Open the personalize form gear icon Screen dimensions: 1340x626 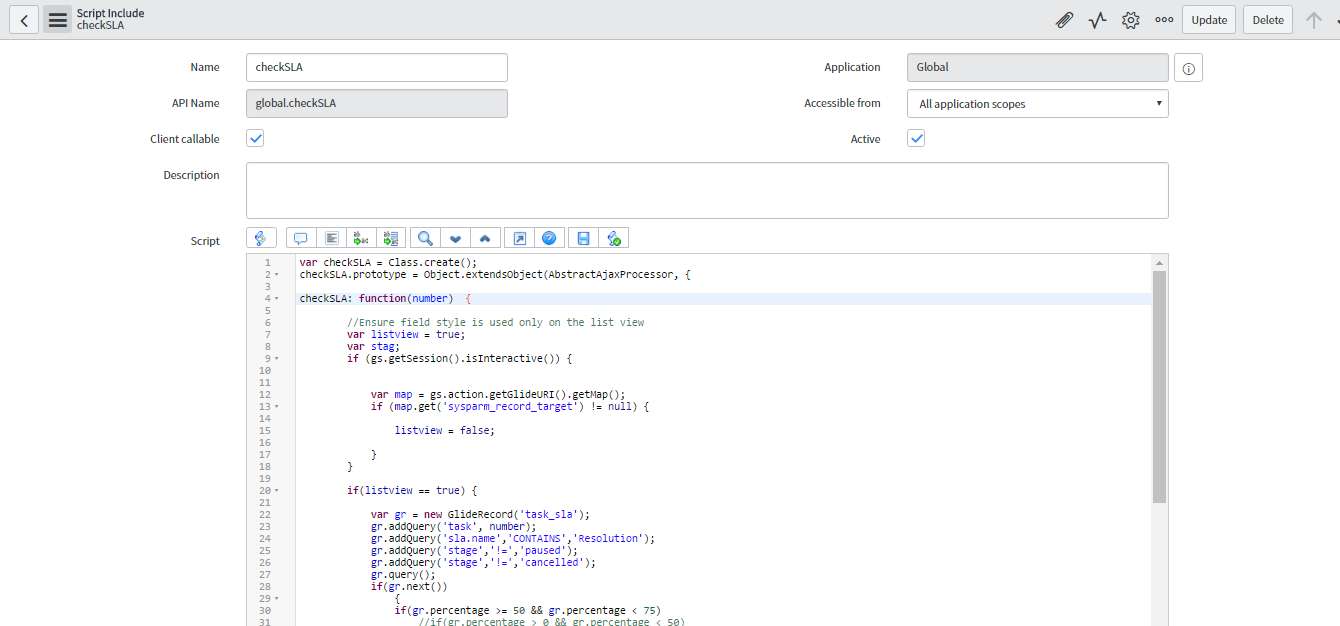click(1131, 20)
